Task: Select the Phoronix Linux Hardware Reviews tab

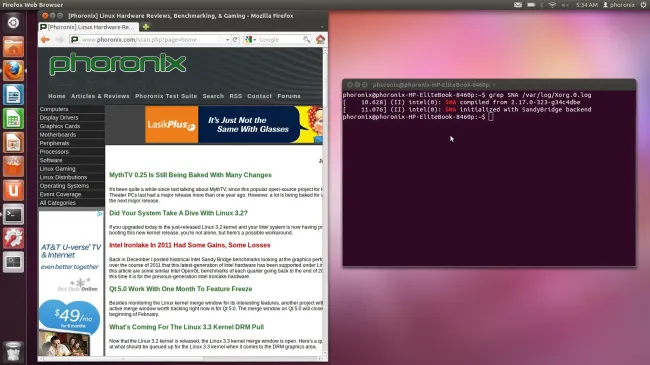Action: pyautogui.click(x=88, y=27)
